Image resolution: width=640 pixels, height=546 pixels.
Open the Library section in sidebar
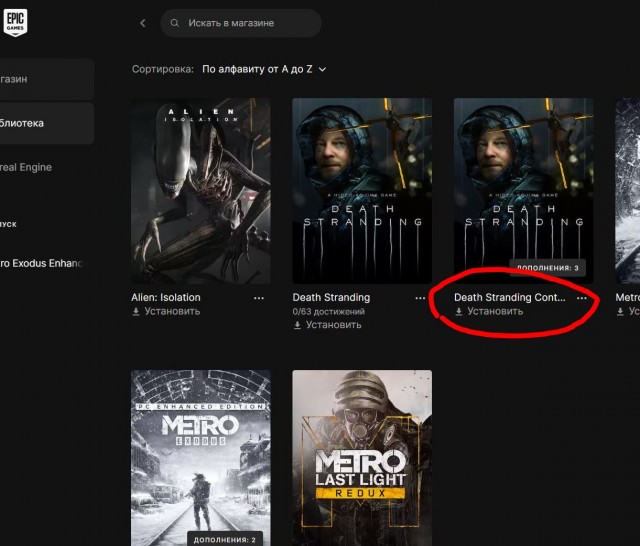(47, 123)
